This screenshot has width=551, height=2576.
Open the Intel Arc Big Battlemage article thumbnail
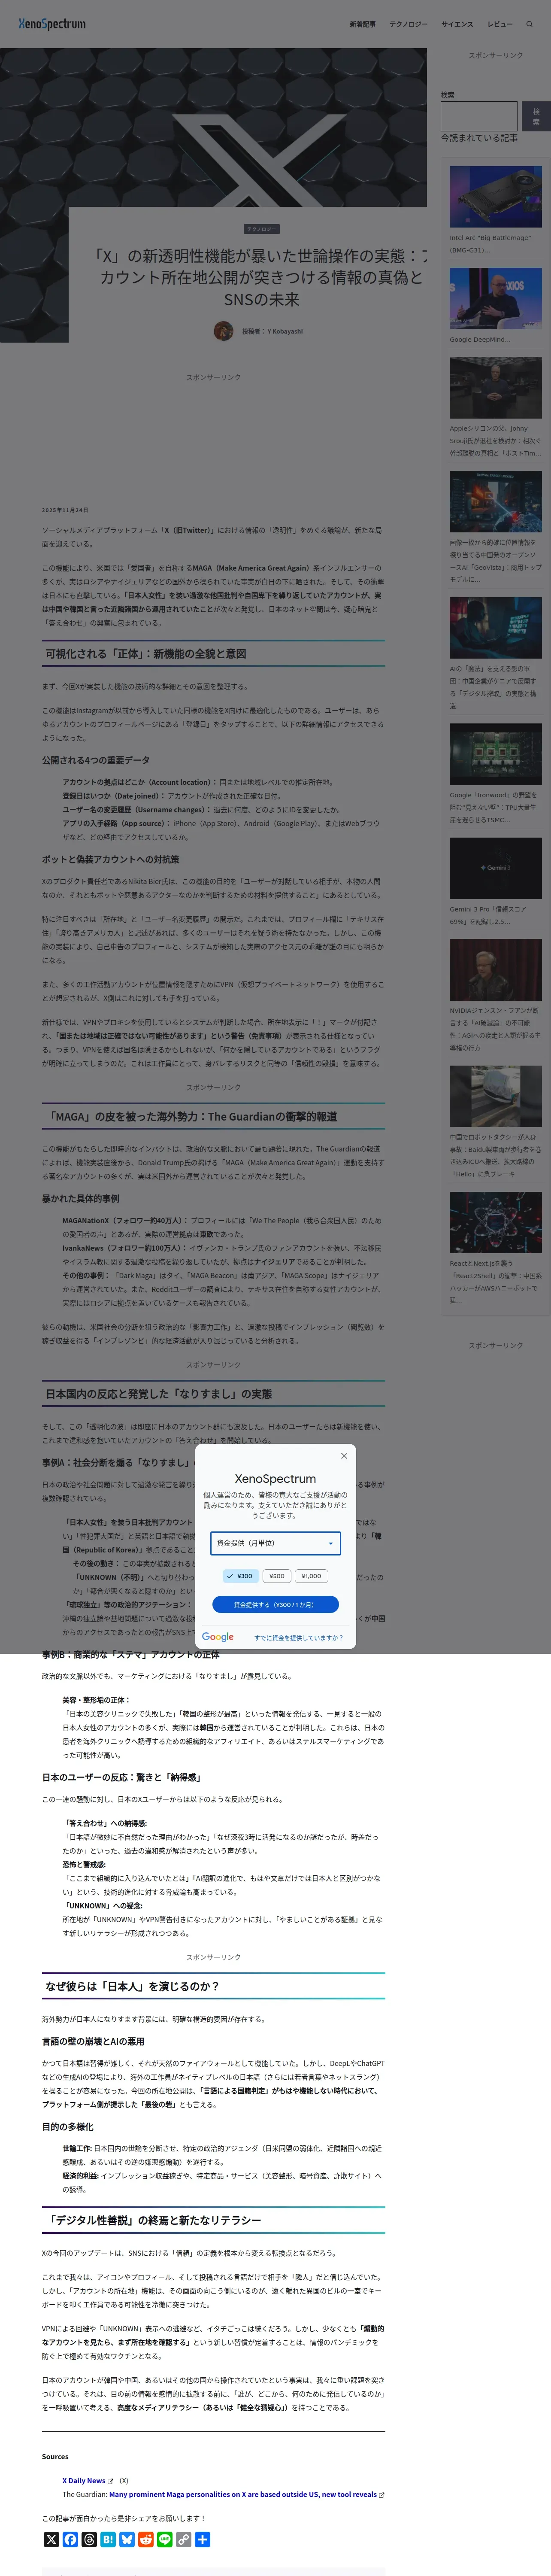click(x=495, y=196)
